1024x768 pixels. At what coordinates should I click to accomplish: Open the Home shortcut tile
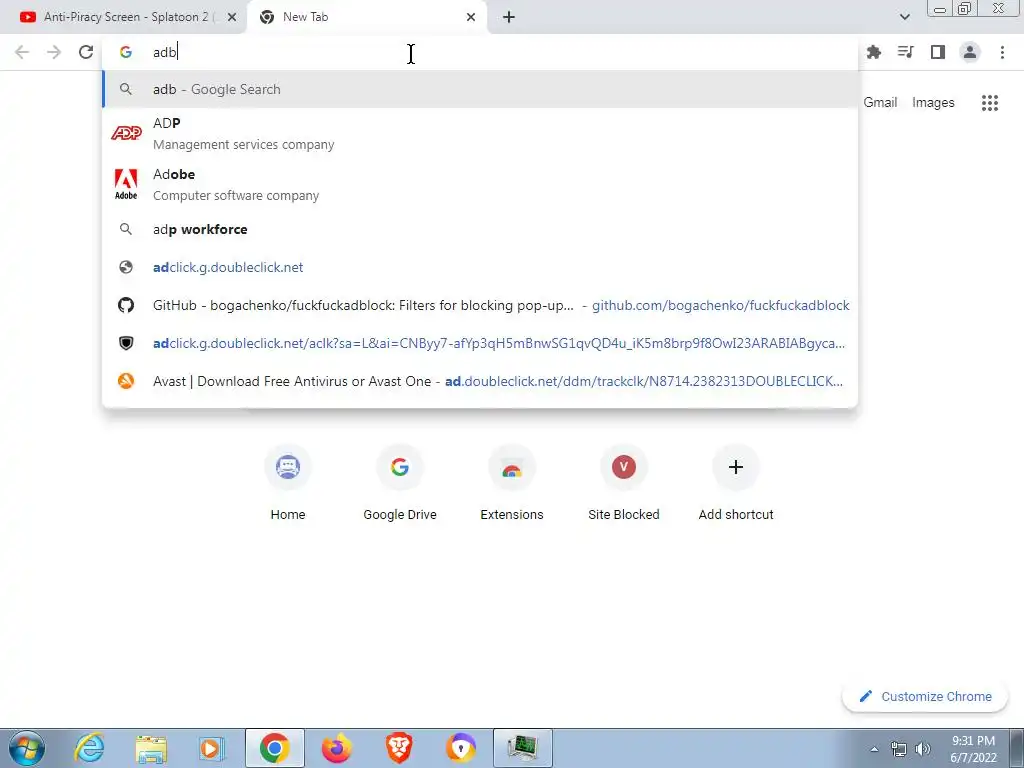coord(288,483)
